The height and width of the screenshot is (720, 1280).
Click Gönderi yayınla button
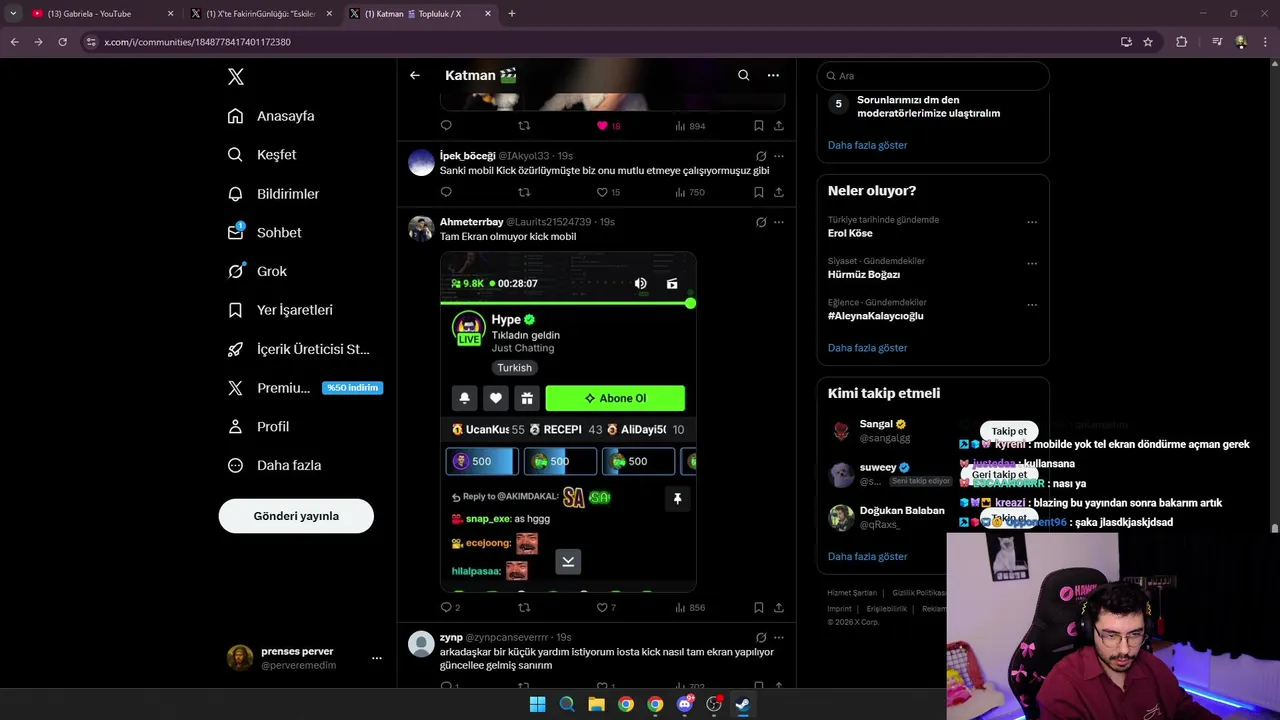pyautogui.click(x=296, y=516)
